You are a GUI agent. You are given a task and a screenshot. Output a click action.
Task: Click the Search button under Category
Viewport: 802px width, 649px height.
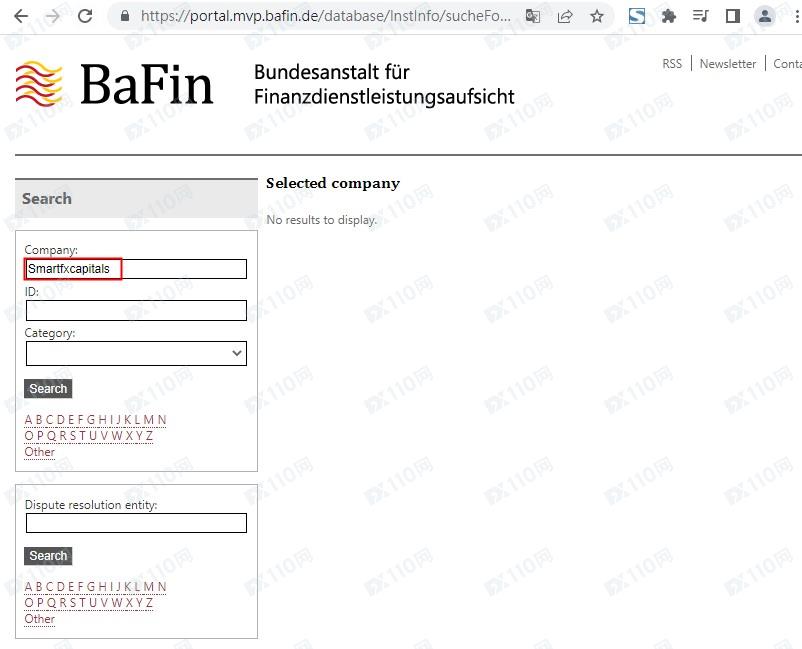(48, 389)
